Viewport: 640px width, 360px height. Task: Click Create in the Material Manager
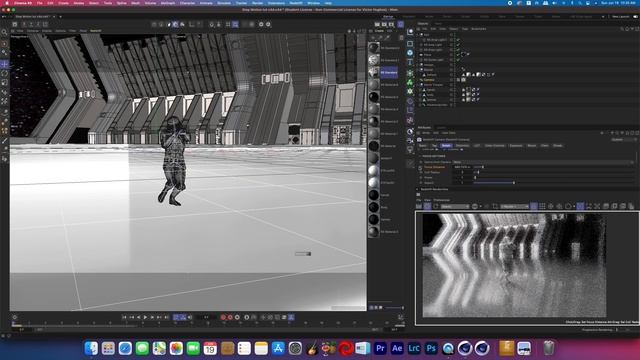point(379,31)
